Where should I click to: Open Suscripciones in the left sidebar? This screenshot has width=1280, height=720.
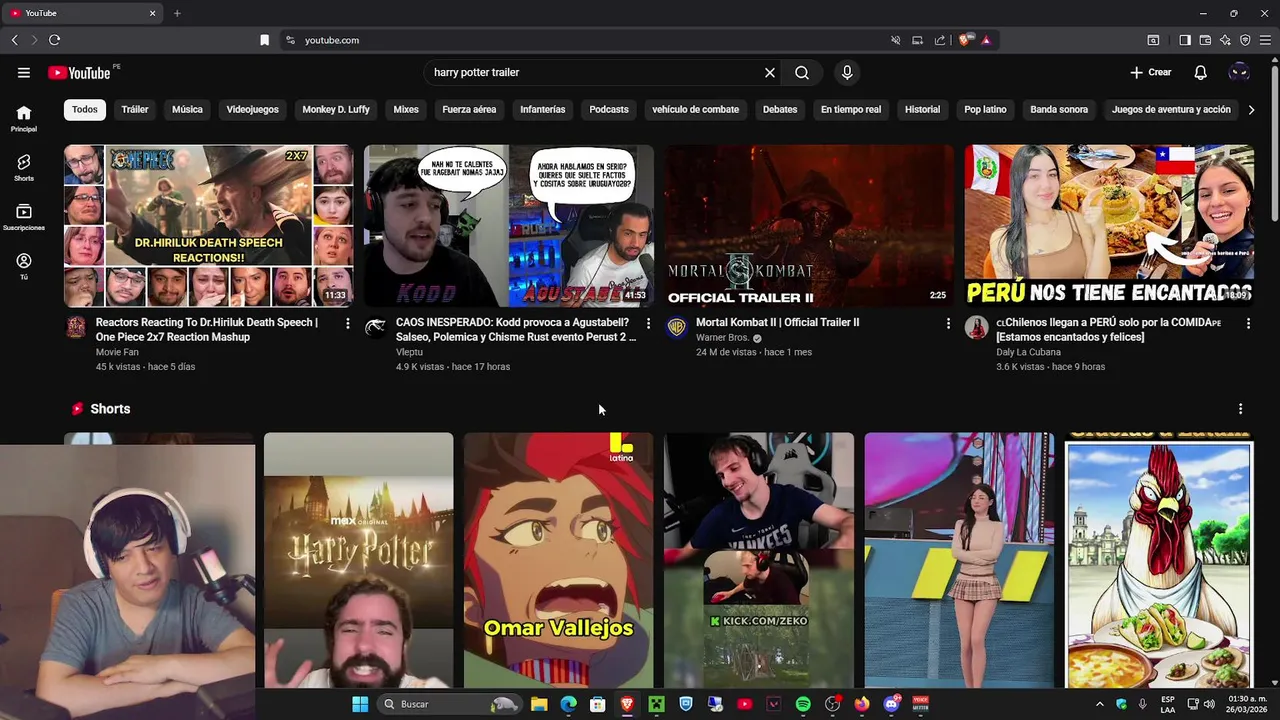(24, 217)
